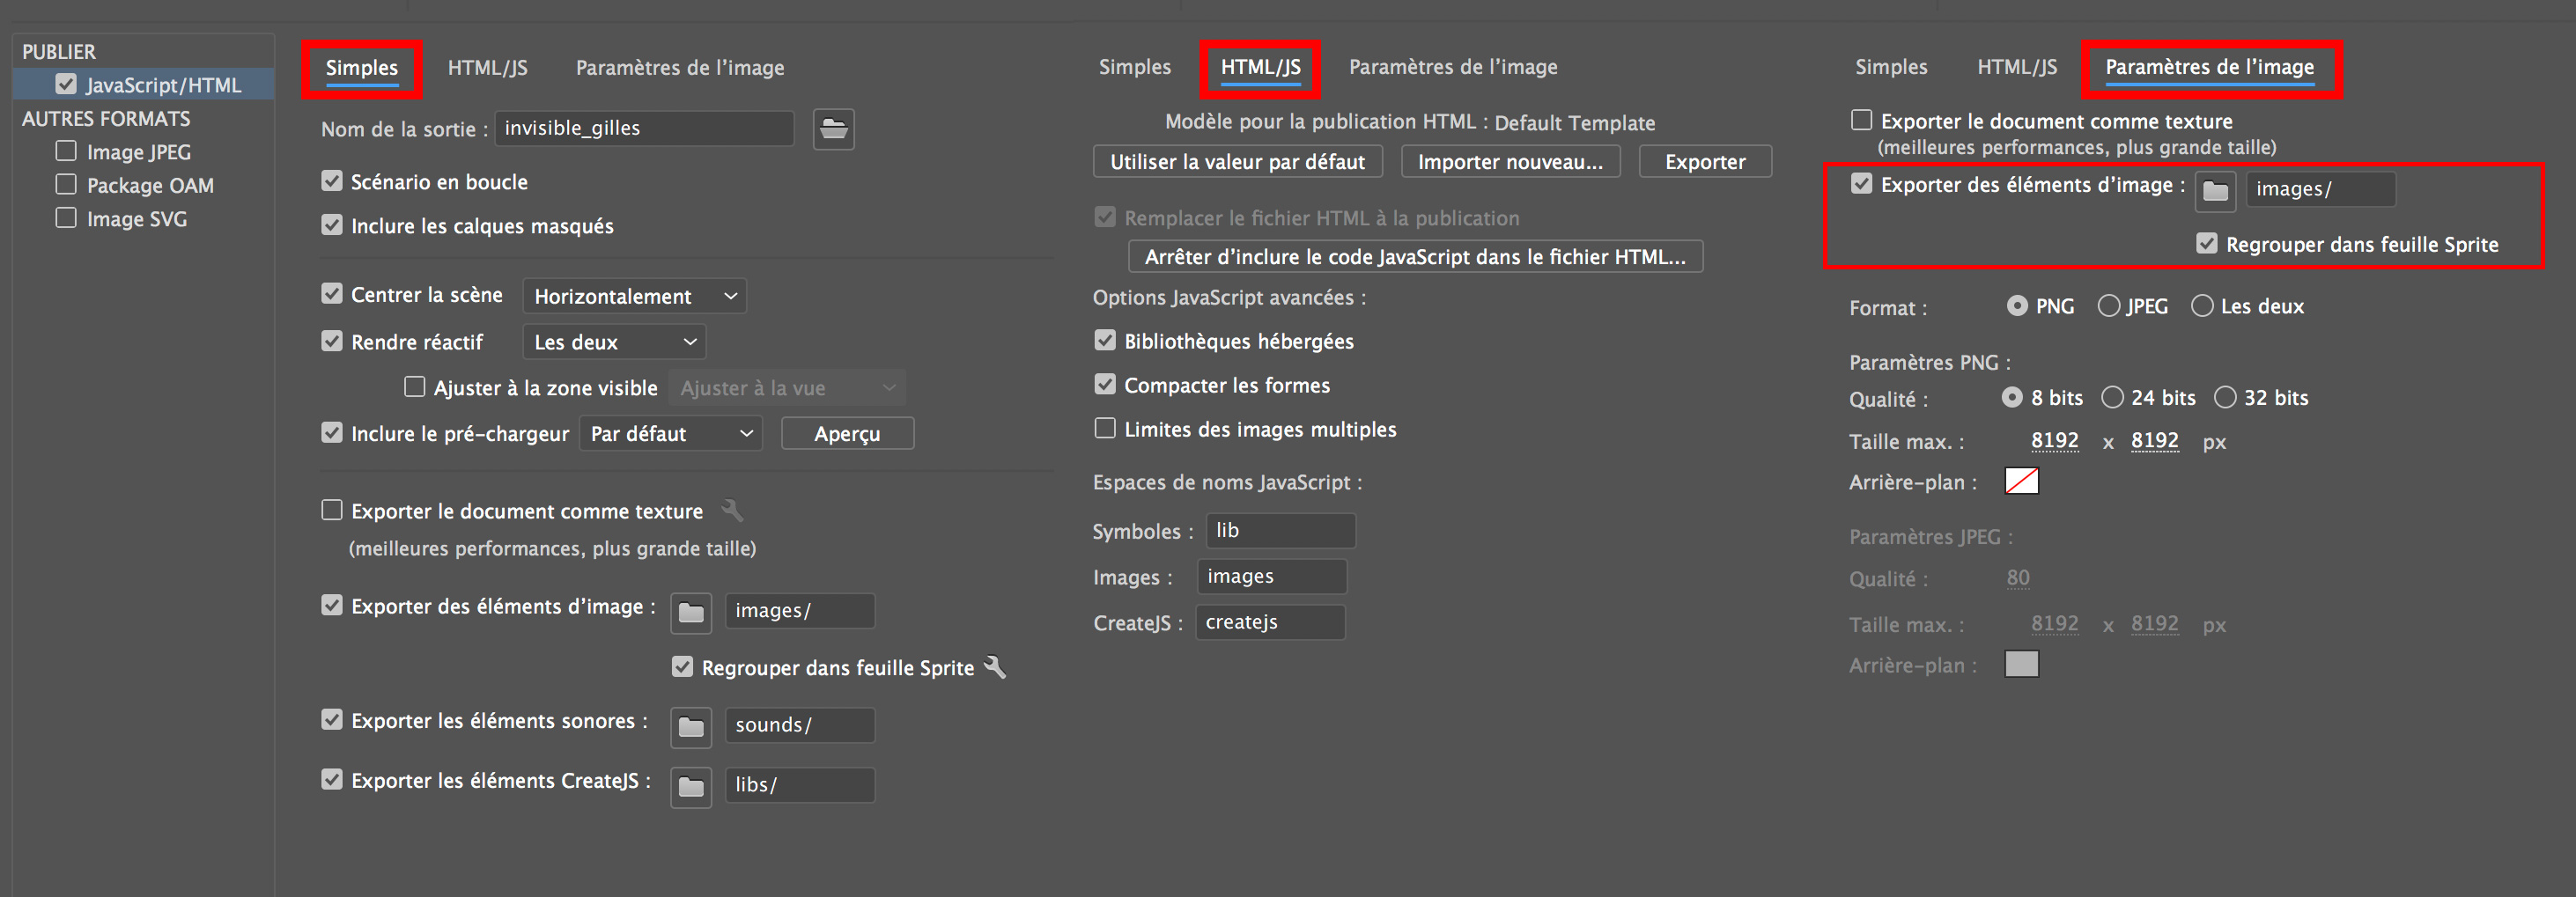
Task: Open Paramètres de l'image tab in left panel
Action: coord(680,68)
